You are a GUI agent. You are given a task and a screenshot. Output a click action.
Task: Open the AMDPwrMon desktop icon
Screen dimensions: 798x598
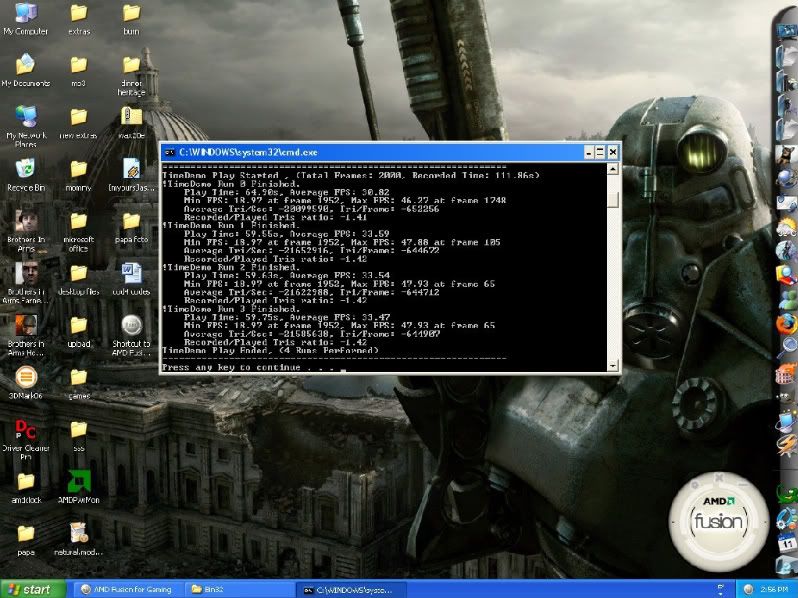tap(79, 481)
